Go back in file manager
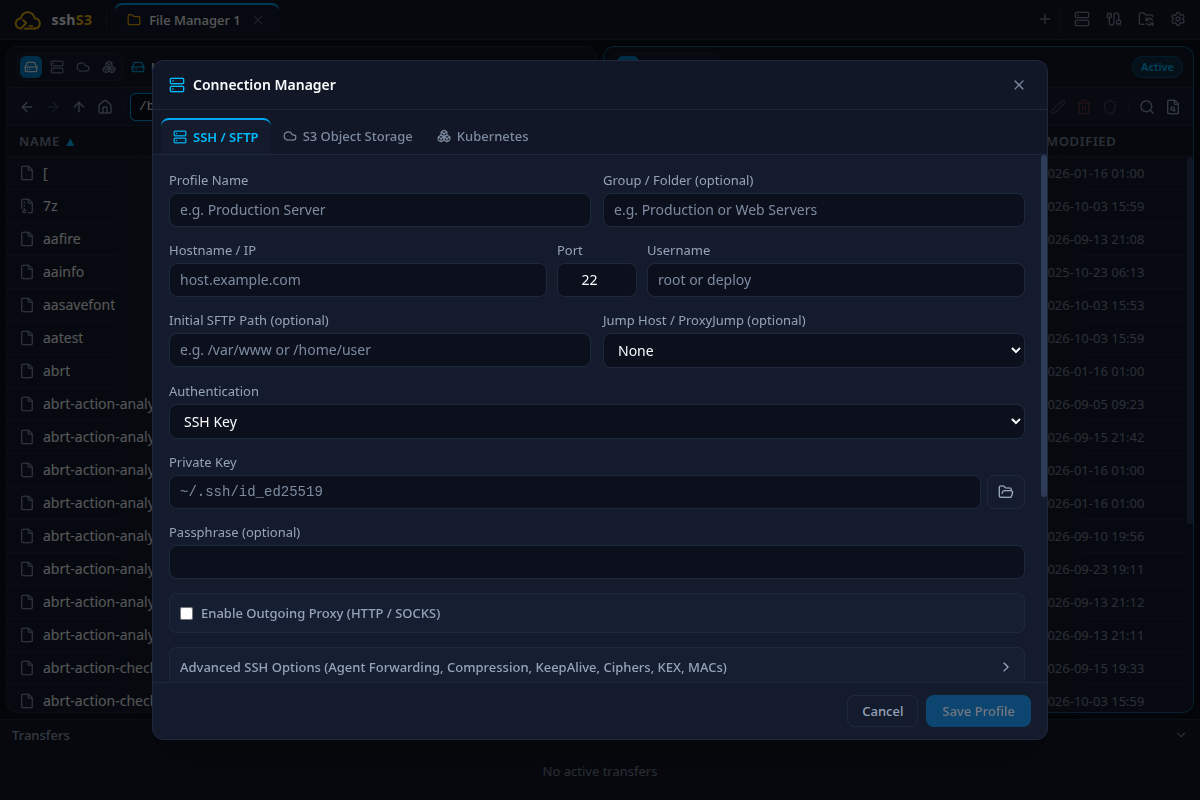The image size is (1200, 800). coord(27,107)
